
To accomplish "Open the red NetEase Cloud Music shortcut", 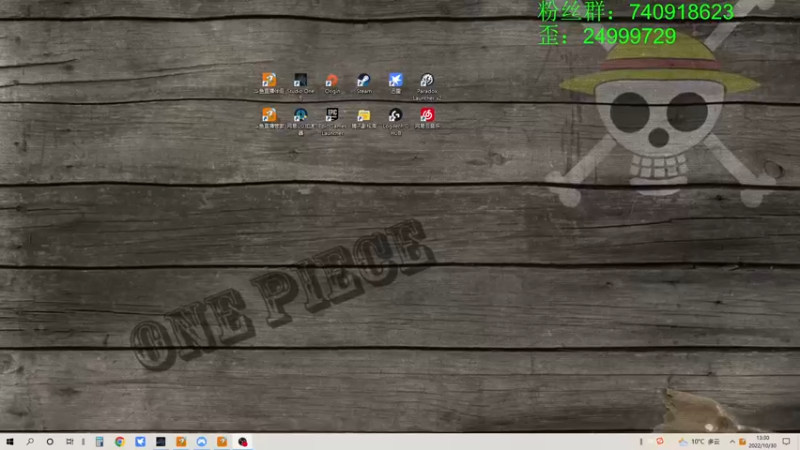I will click(427, 118).
